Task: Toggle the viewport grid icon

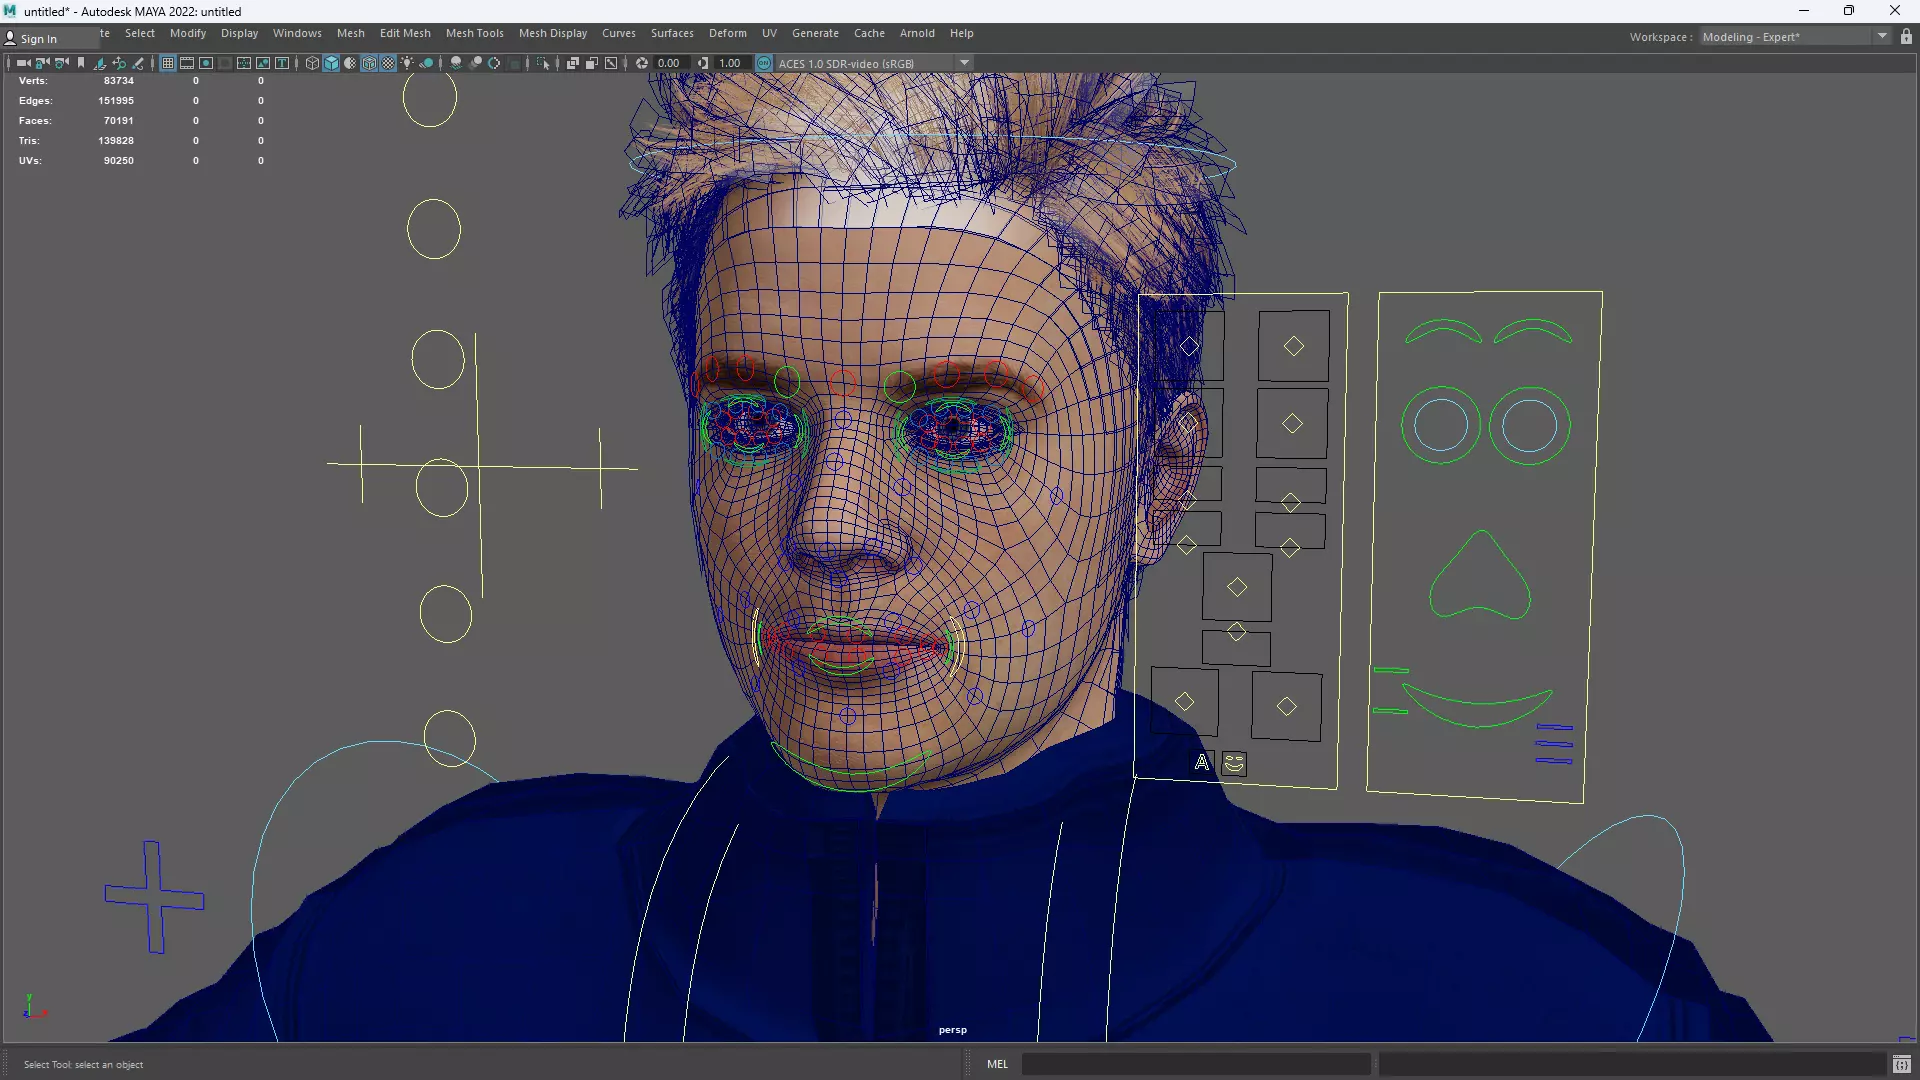Action: [168, 63]
